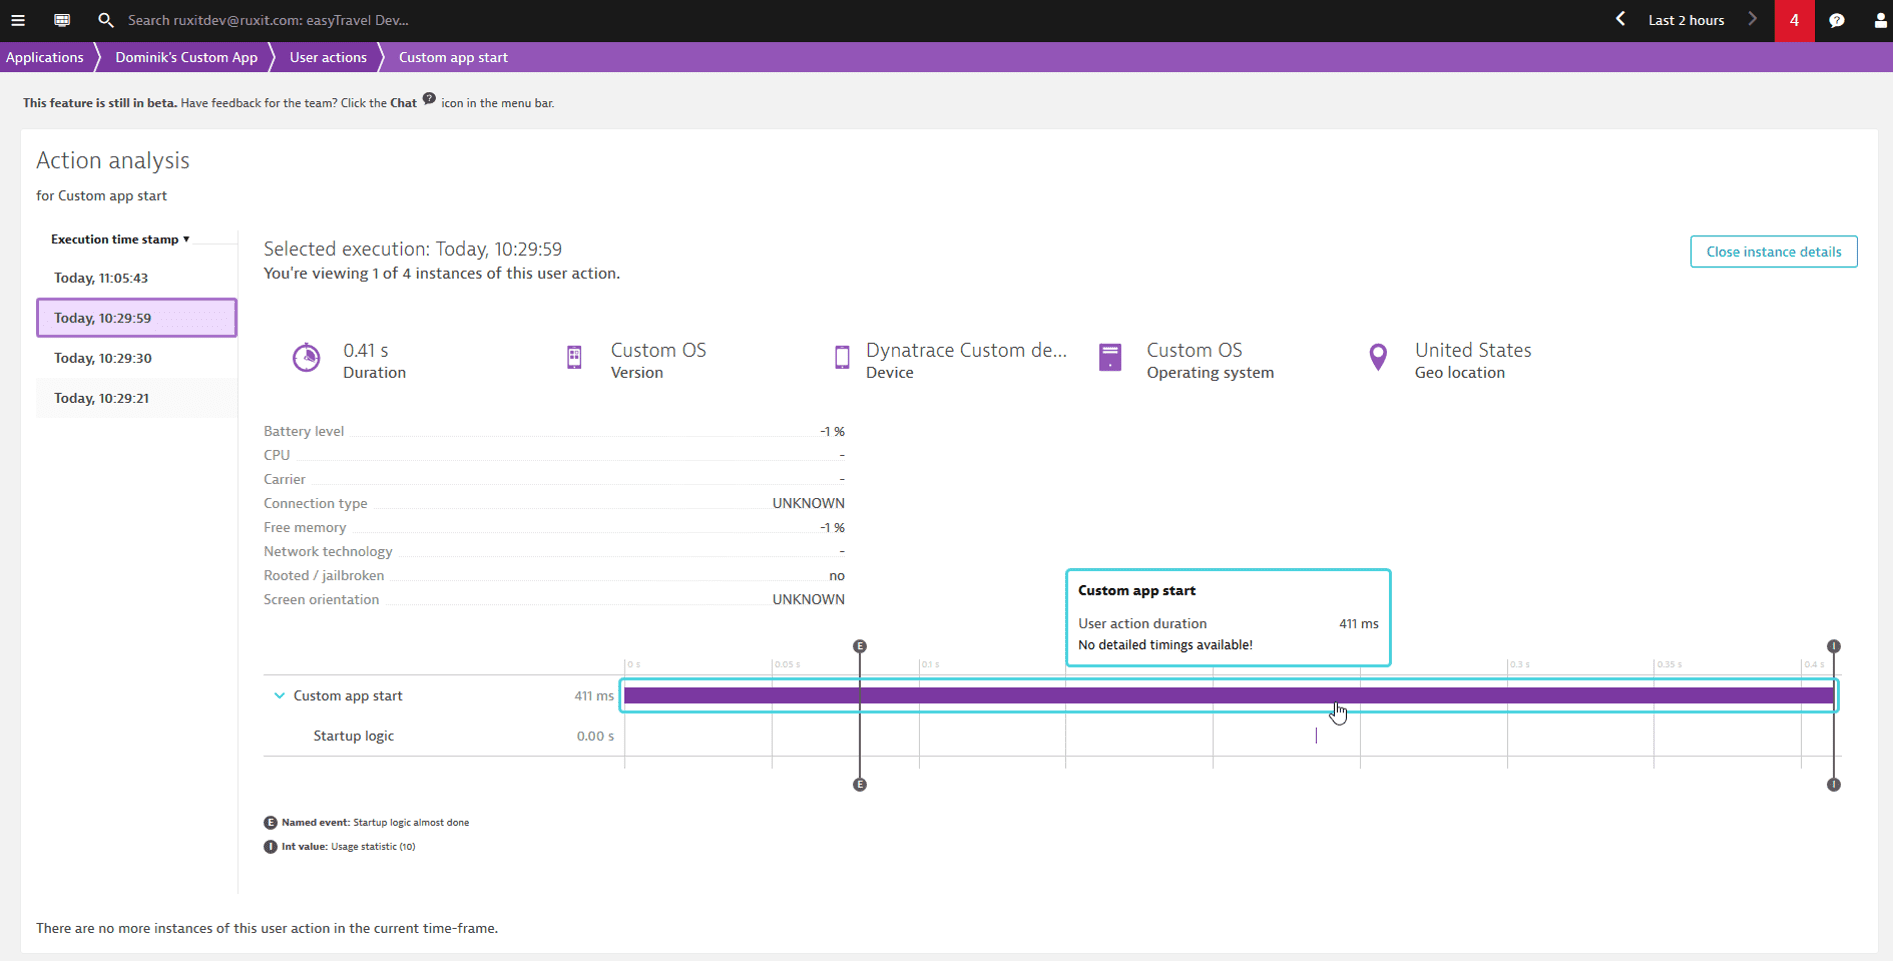Click the Free memory label
This screenshot has width=1893, height=961.
point(305,527)
